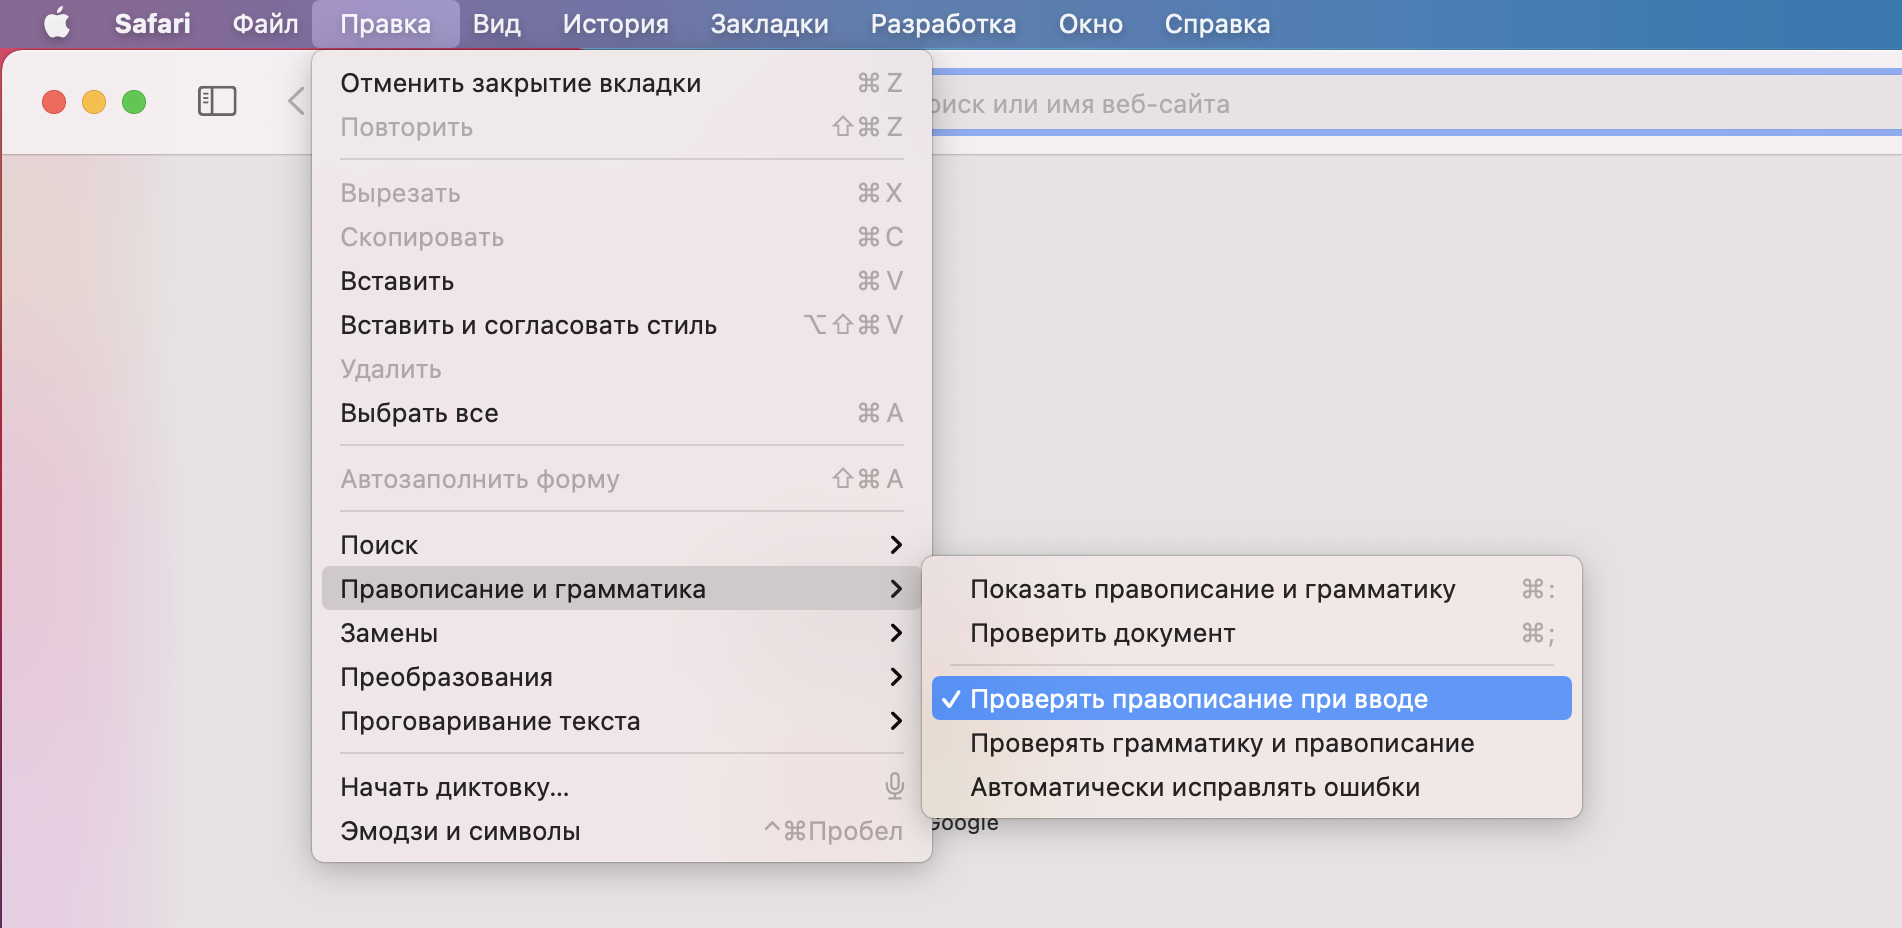Toggle the Safari sidebar icon
The height and width of the screenshot is (928, 1902).
tap(217, 101)
